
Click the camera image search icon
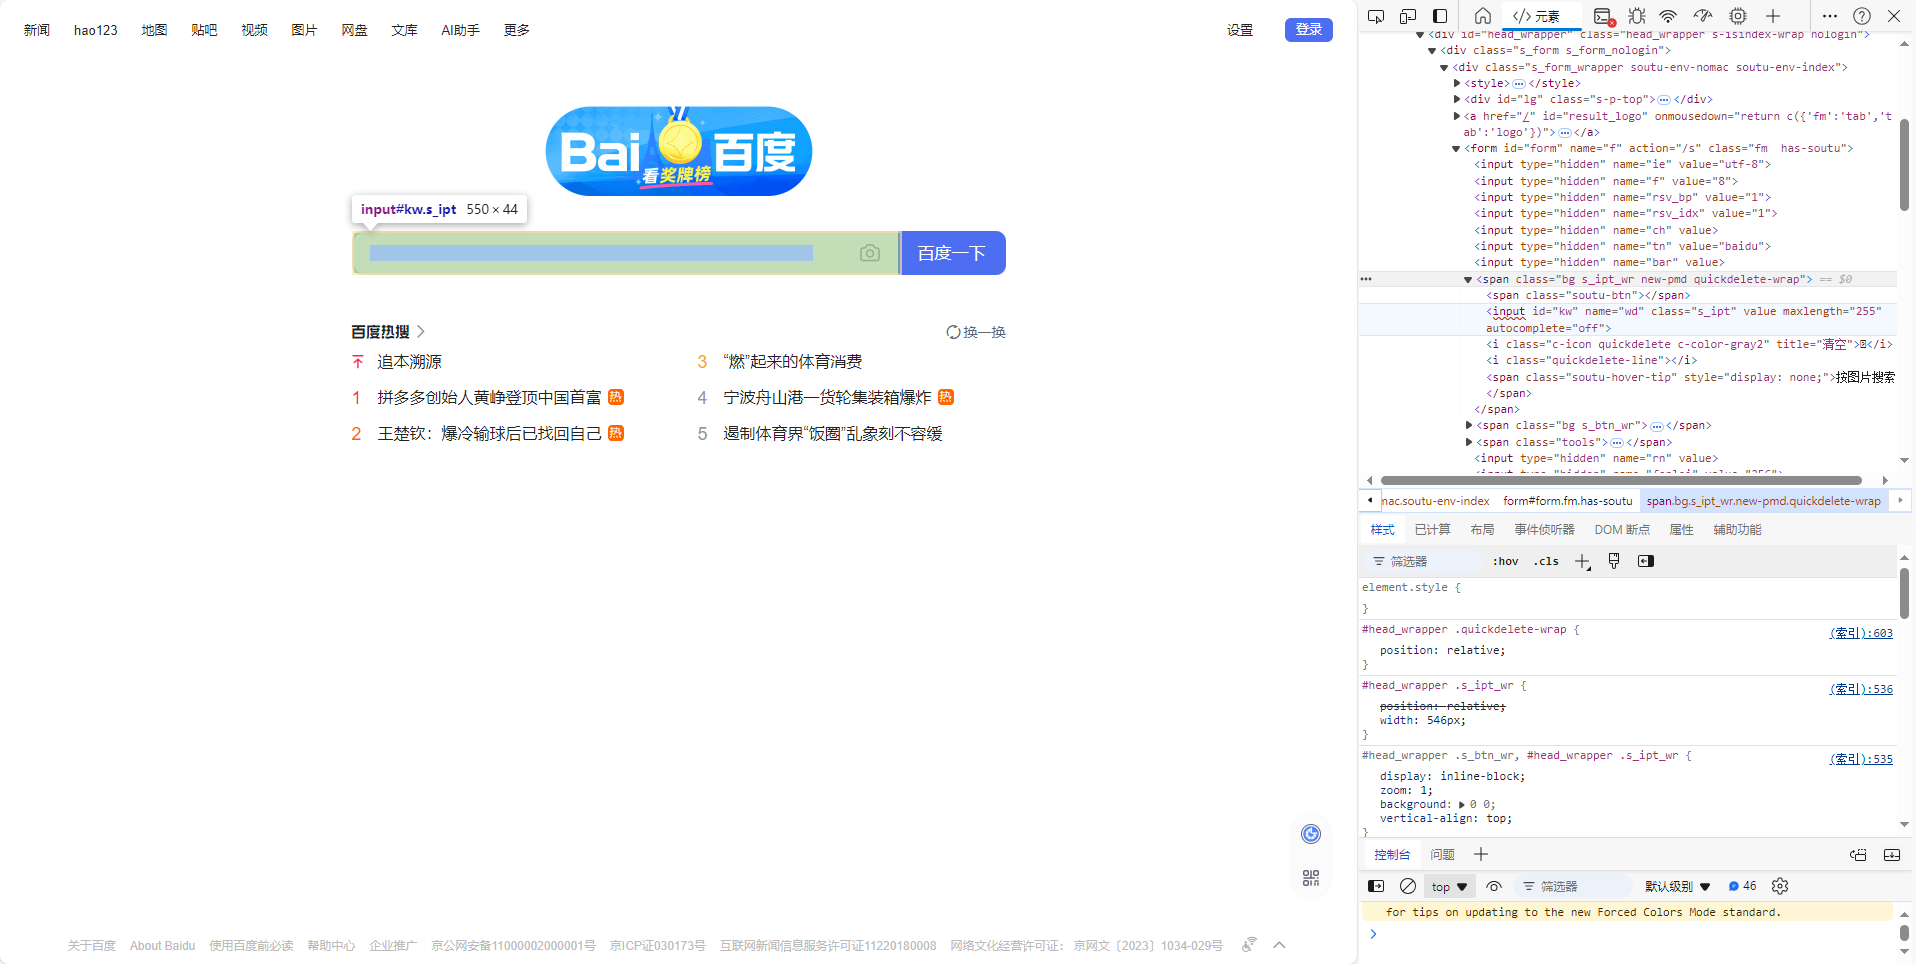[x=870, y=253]
